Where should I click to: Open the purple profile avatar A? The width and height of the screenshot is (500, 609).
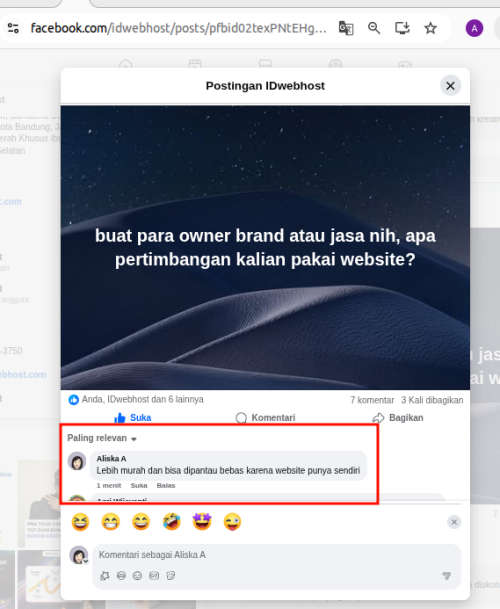(x=474, y=28)
